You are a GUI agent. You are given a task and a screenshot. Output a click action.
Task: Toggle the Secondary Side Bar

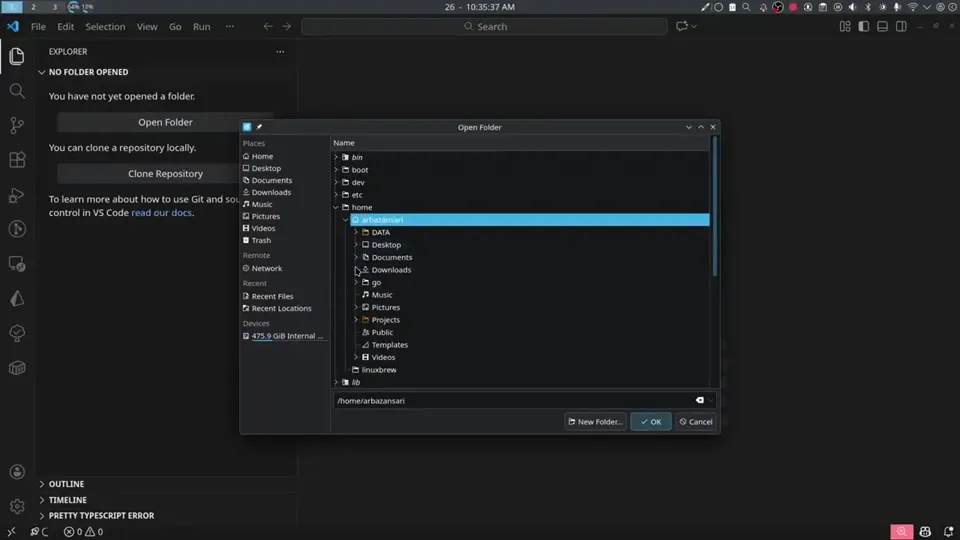[x=901, y=26]
